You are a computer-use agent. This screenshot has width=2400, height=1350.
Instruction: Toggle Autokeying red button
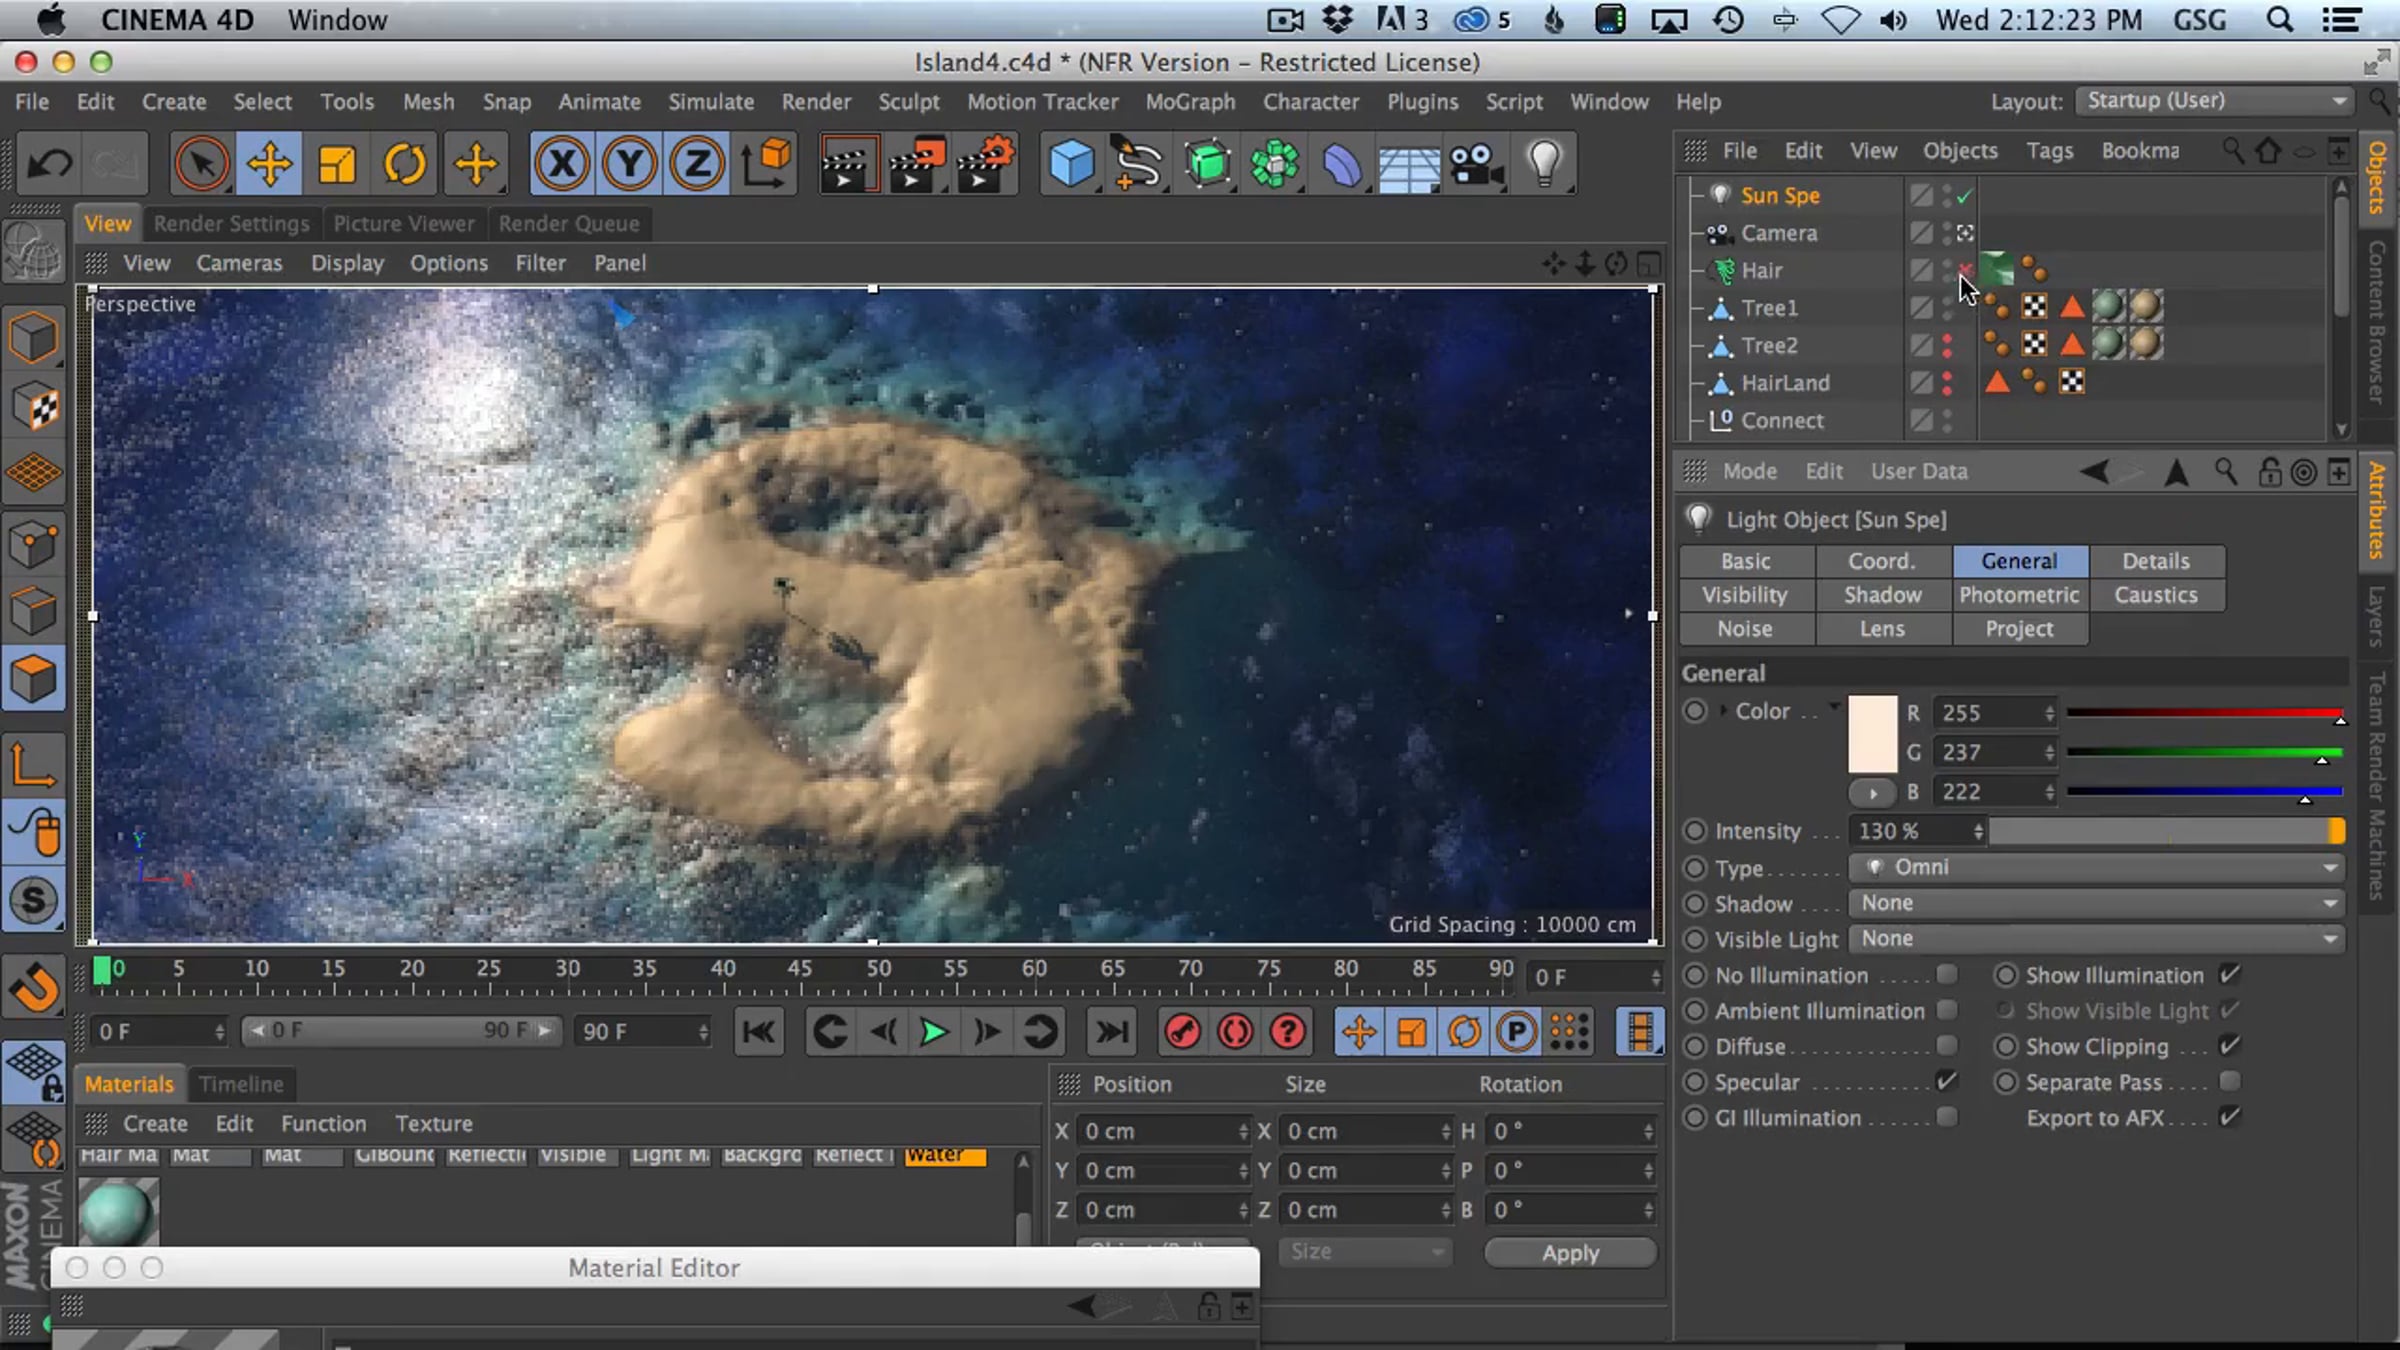(1236, 1032)
